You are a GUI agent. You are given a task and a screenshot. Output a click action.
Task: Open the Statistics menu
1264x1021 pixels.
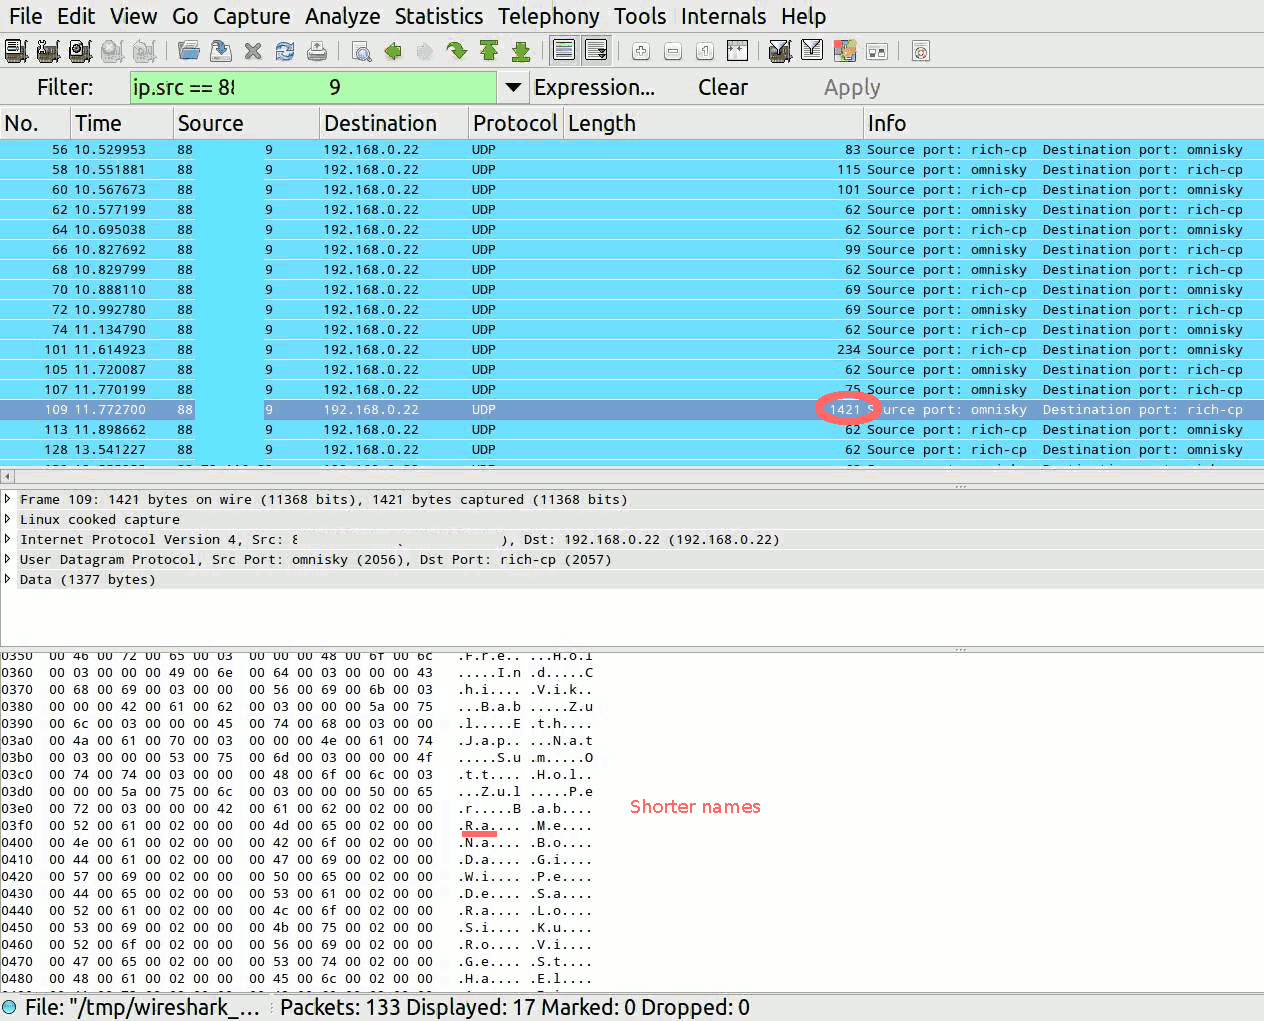(438, 16)
